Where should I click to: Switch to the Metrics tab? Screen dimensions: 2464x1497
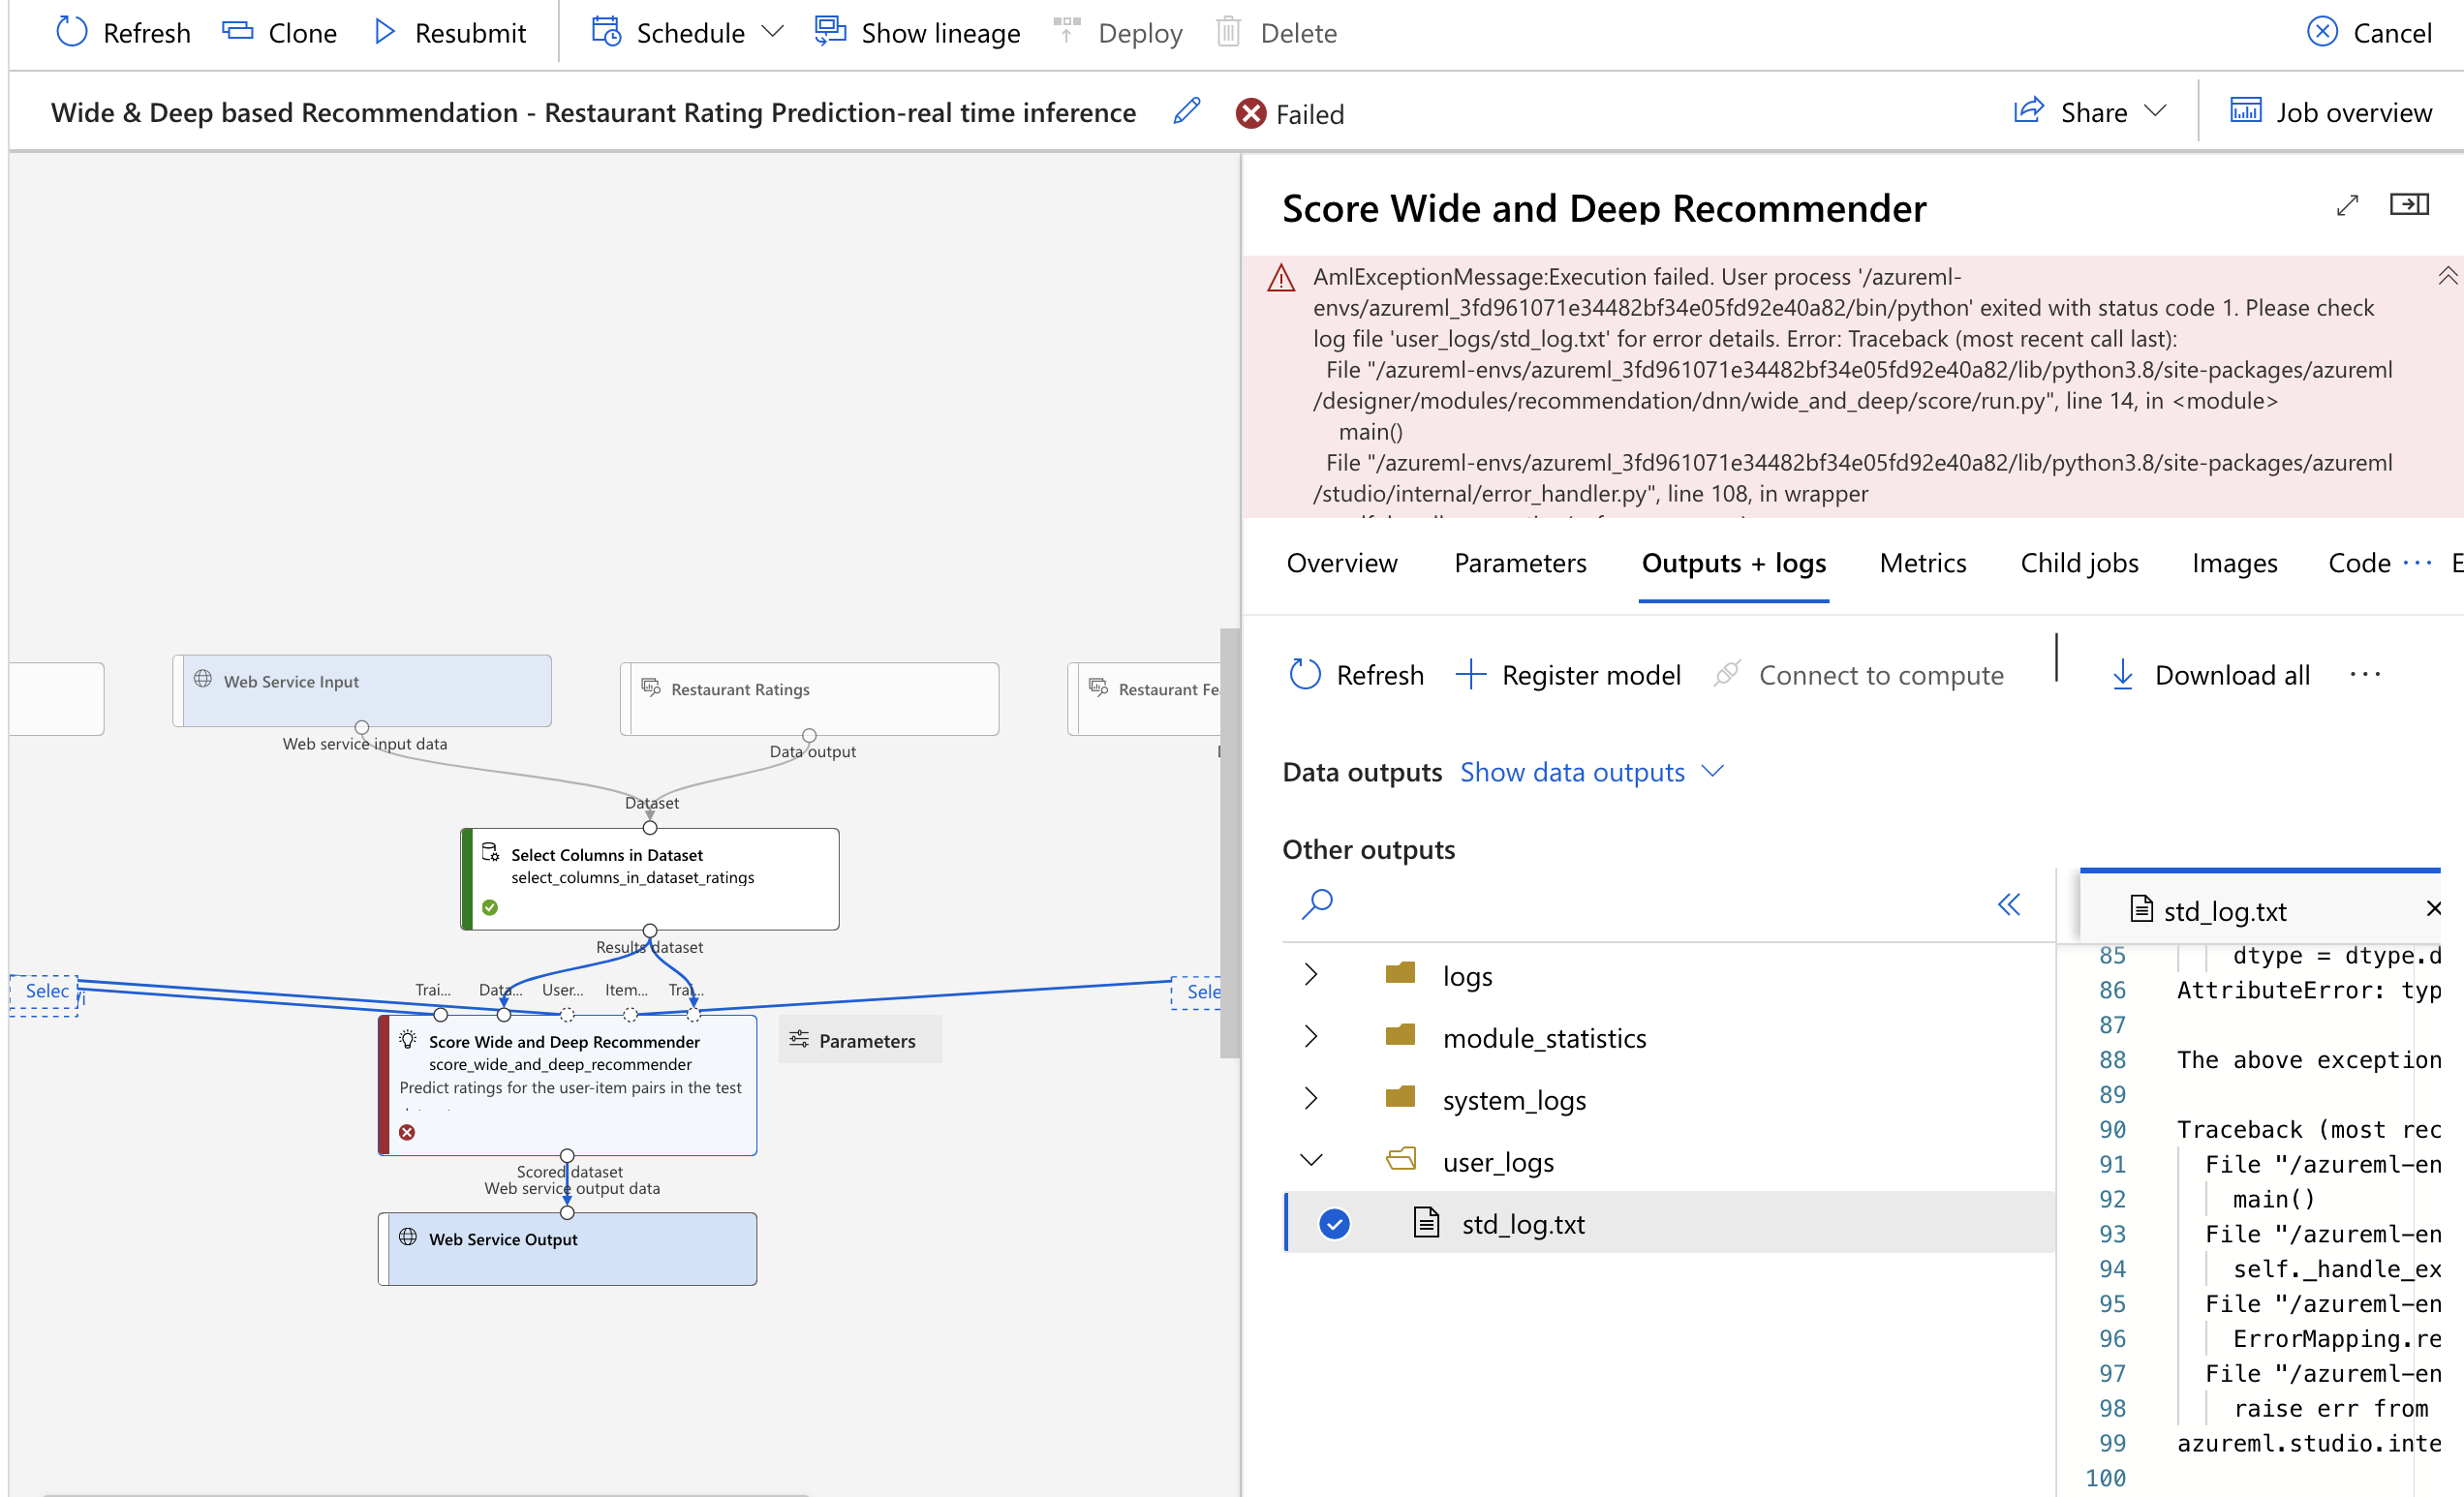pos(1922,563)
